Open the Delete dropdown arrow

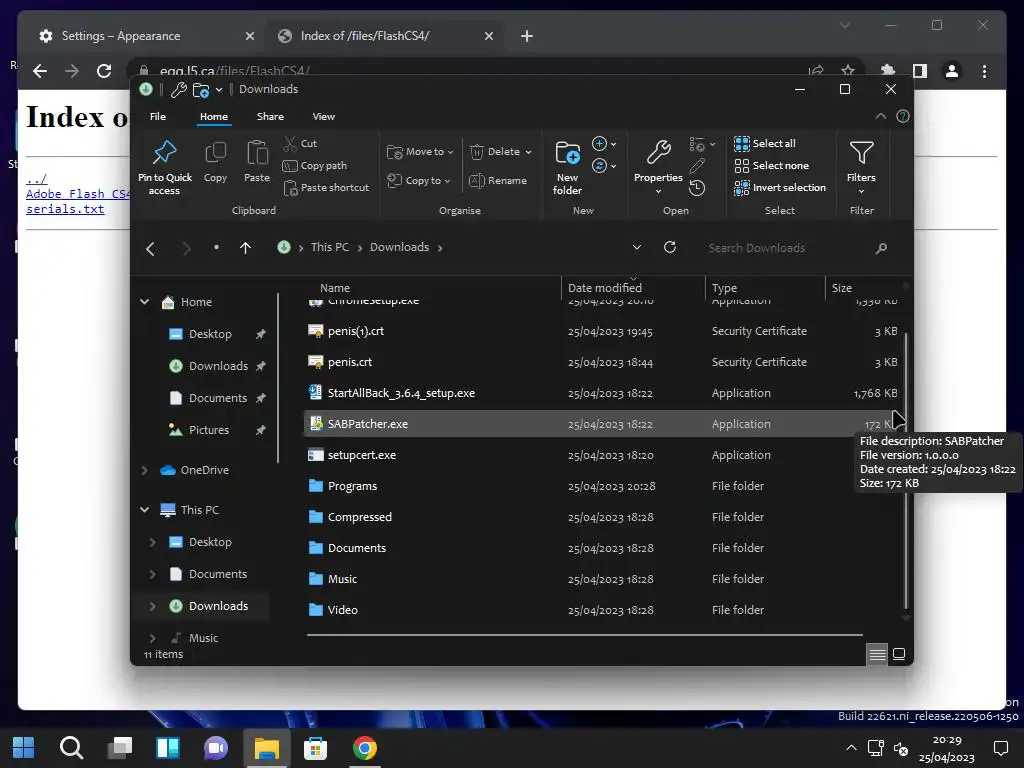click(528, 152)
